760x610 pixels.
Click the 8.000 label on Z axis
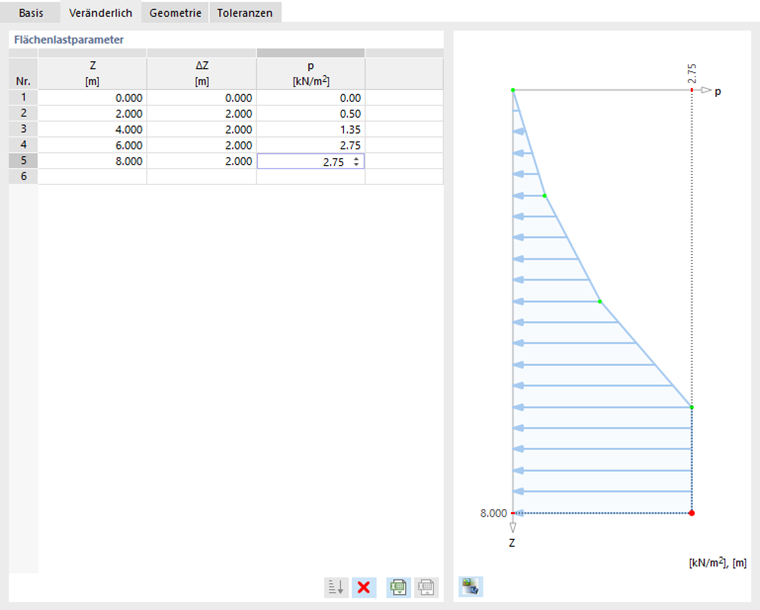click(493, 513)
